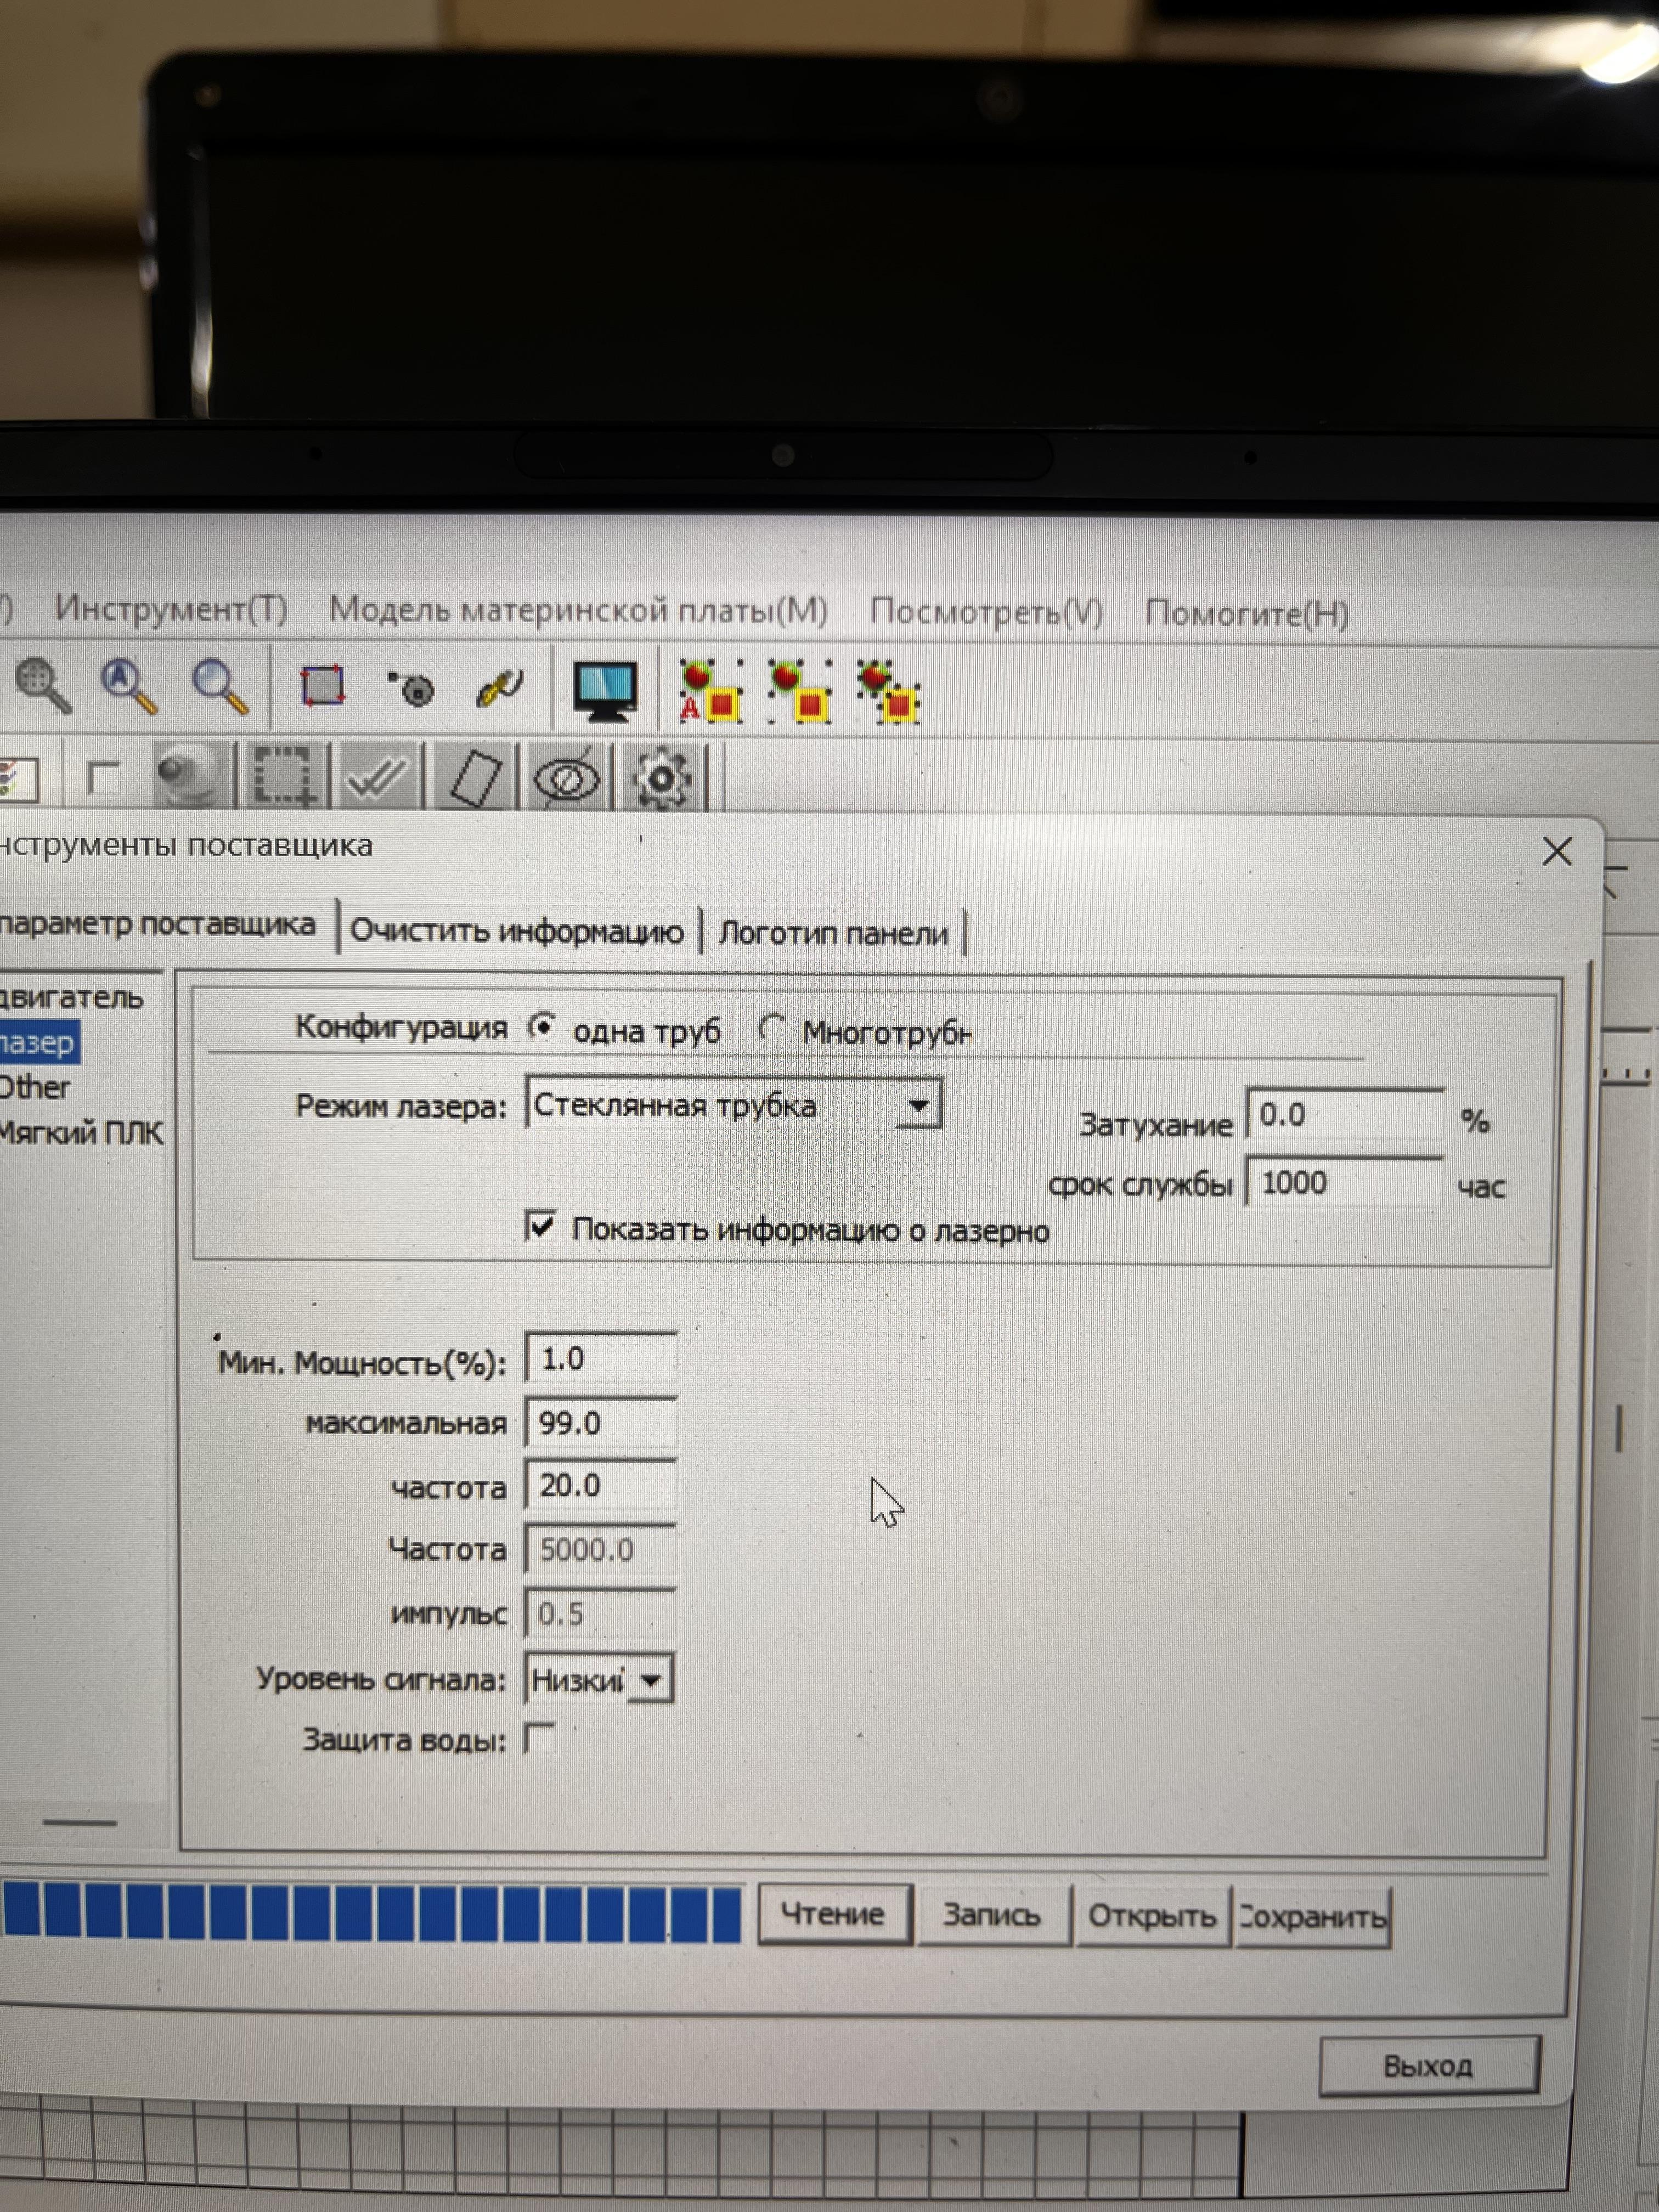Screen dimensions: 1659x2212
Task: Click the red-yellow icon with green-outlined ball
Action: (800, 692)
